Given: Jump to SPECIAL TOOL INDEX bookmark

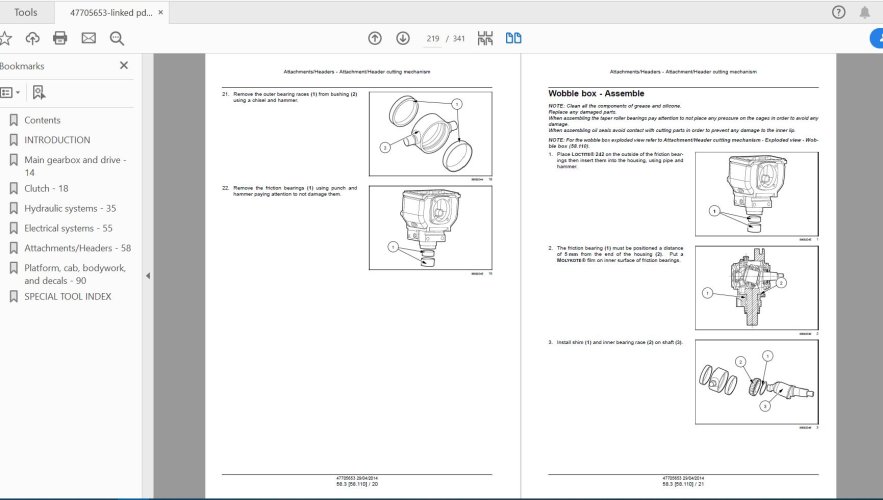Looking at the screenshot, I should tap(68, 296).
